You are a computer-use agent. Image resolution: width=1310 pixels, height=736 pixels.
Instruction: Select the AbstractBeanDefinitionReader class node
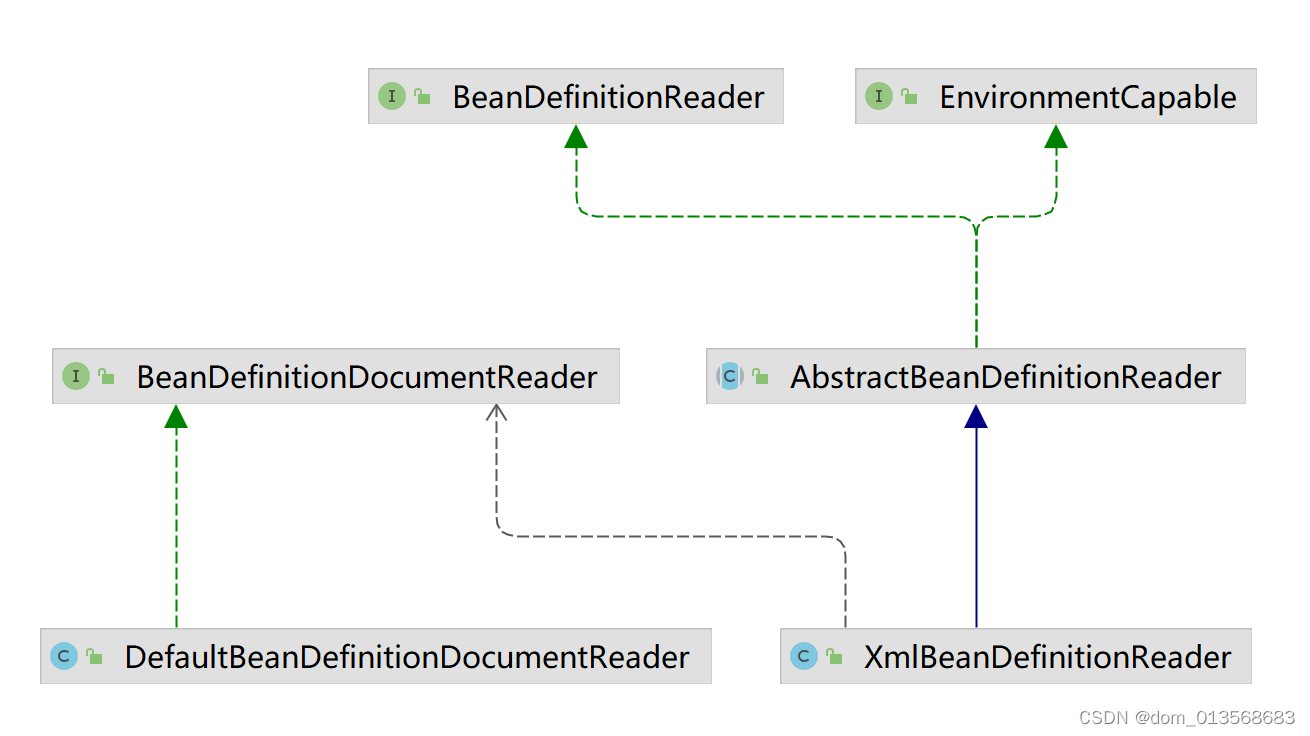[975, 376]
